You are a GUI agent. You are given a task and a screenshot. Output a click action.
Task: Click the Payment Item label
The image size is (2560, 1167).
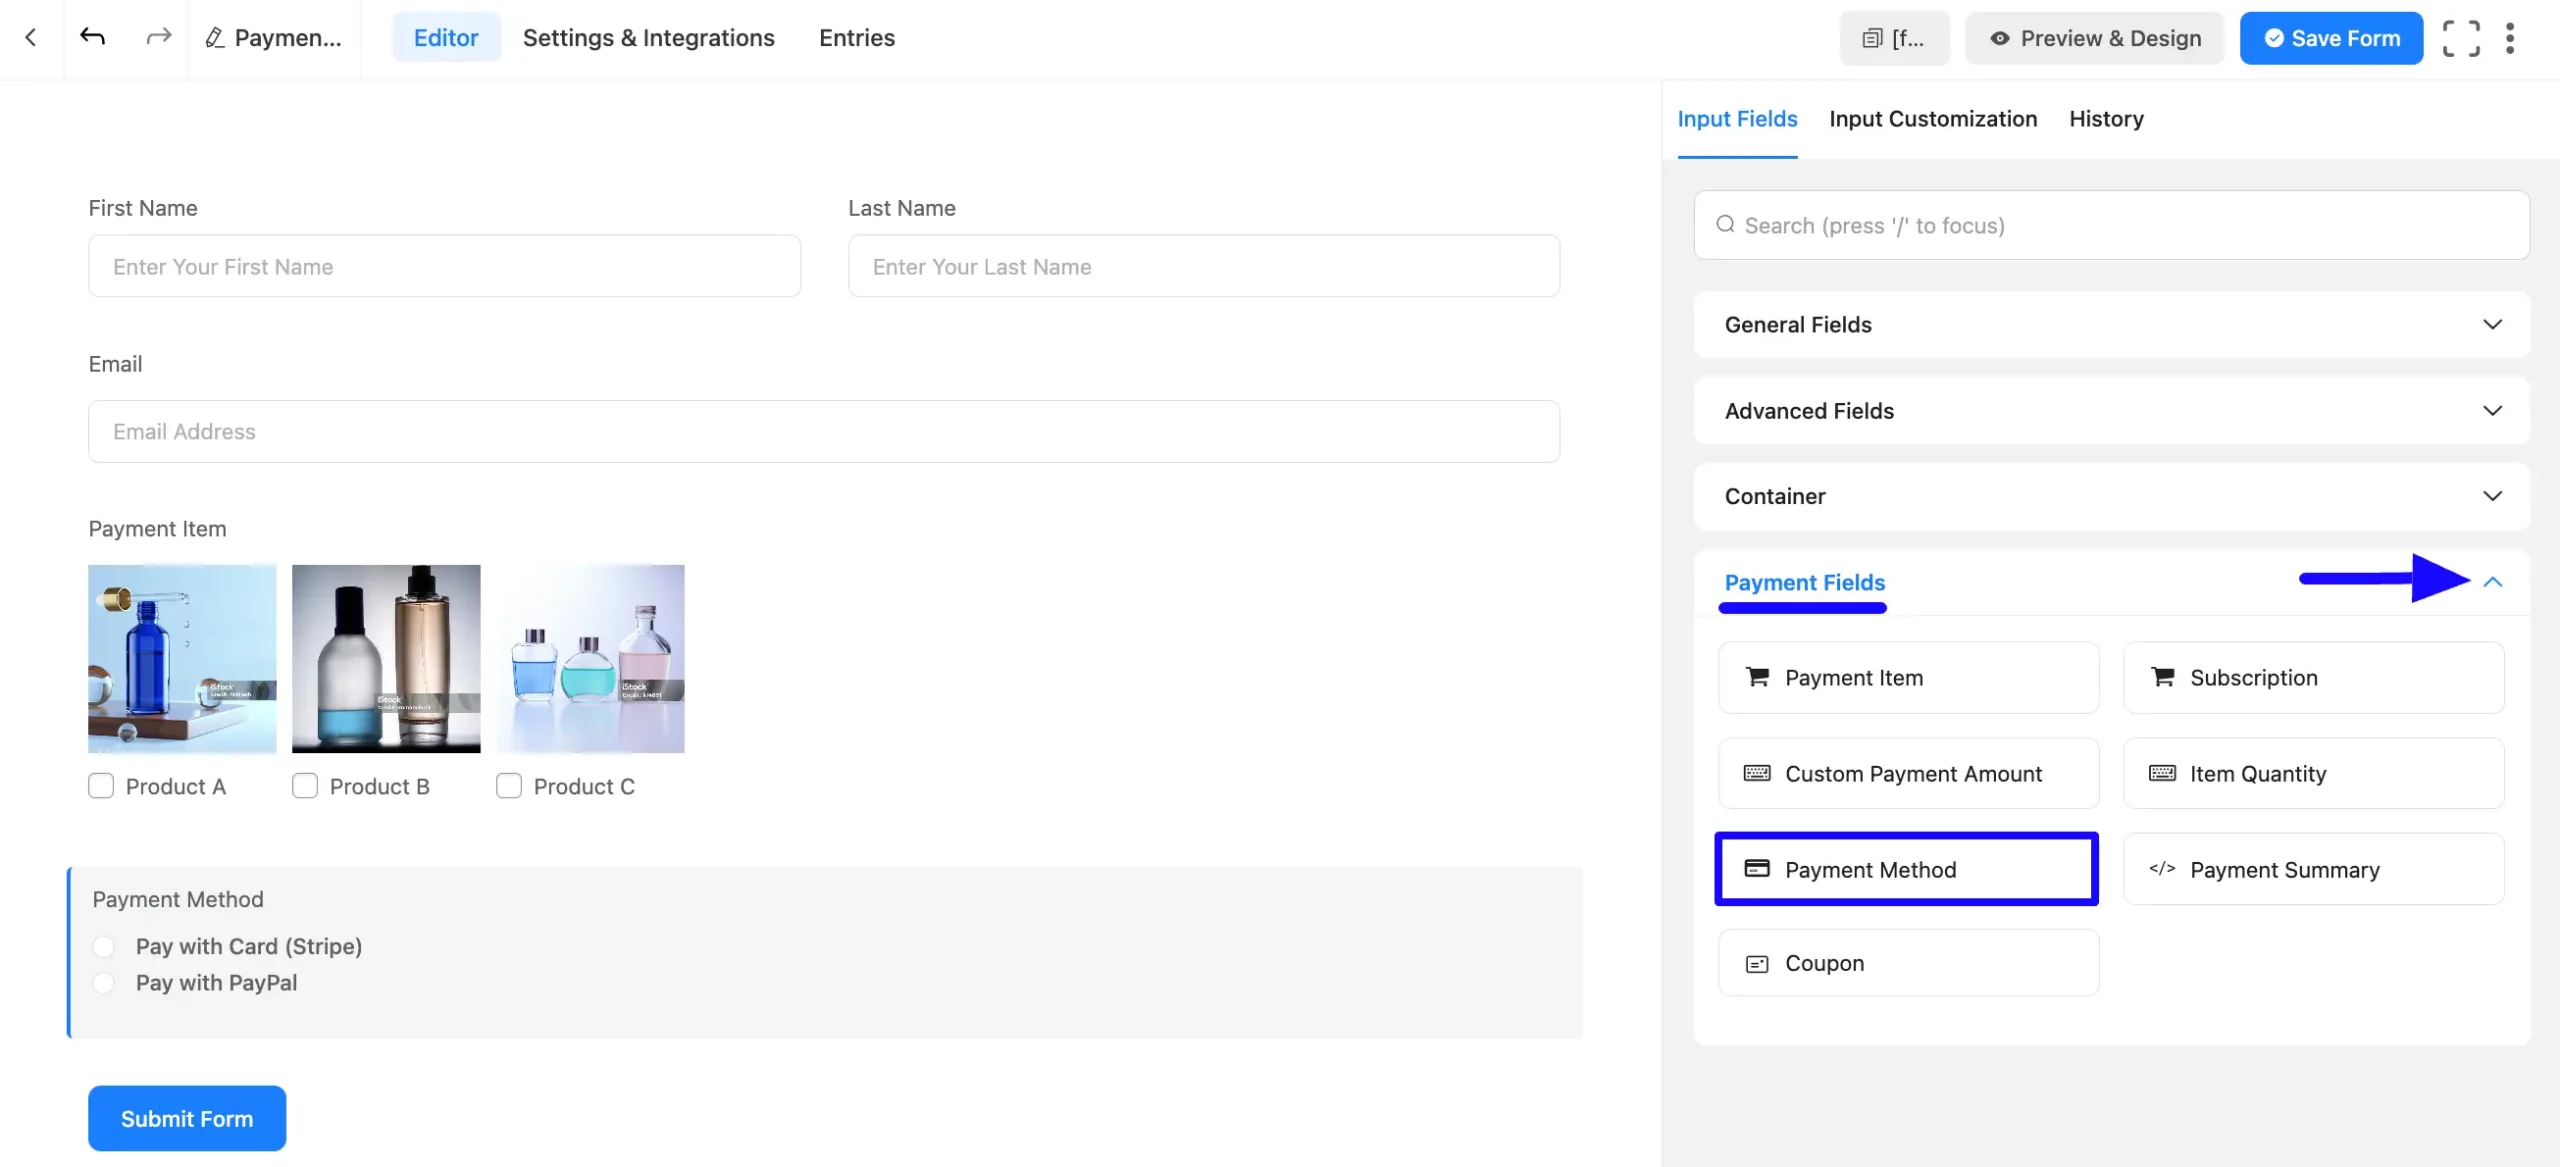coord(157,529)
